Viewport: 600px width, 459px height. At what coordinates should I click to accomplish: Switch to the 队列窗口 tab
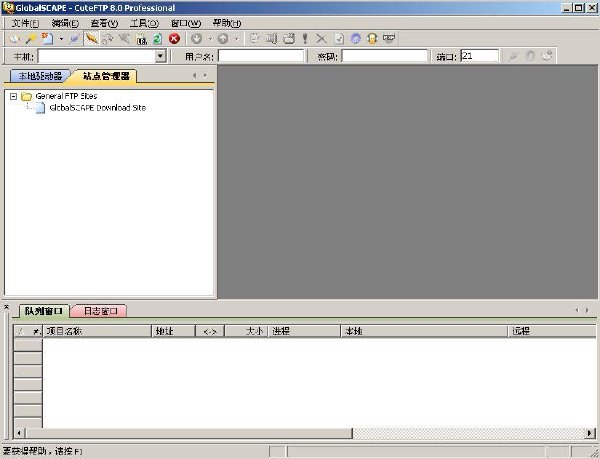[x=43, y=311]
